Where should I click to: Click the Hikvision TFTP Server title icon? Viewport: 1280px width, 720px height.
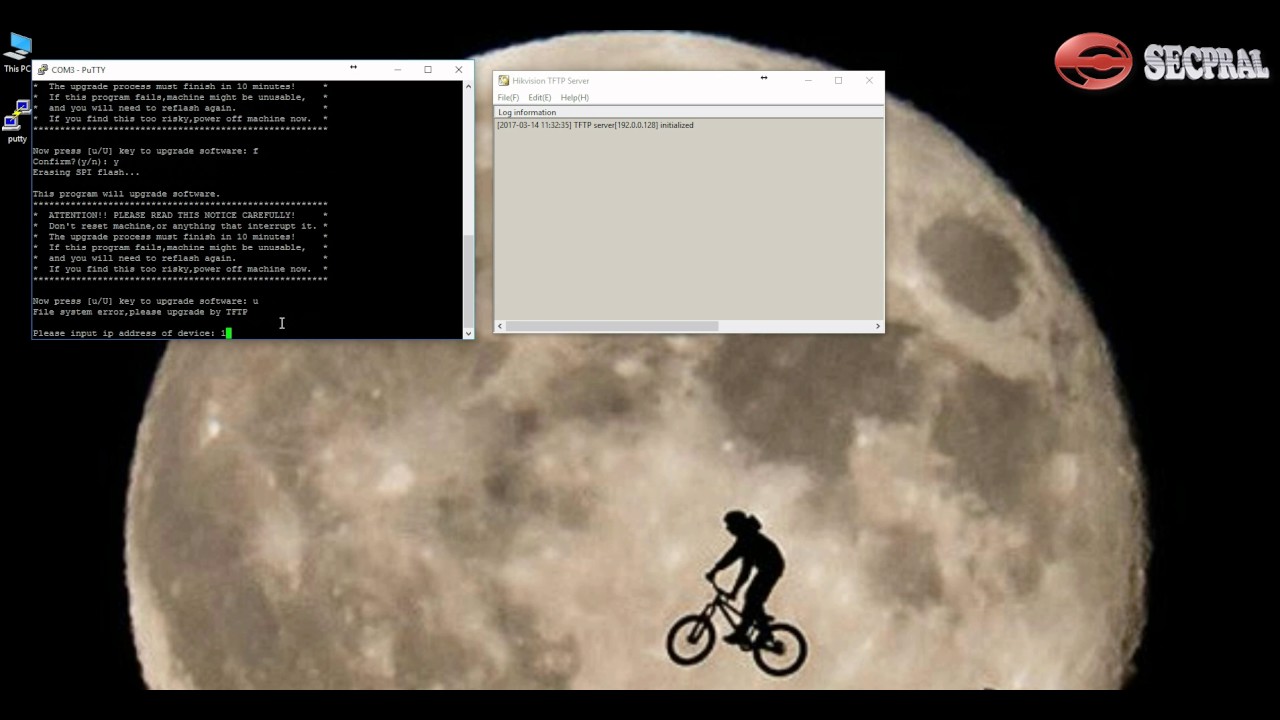tap(504, 81)
